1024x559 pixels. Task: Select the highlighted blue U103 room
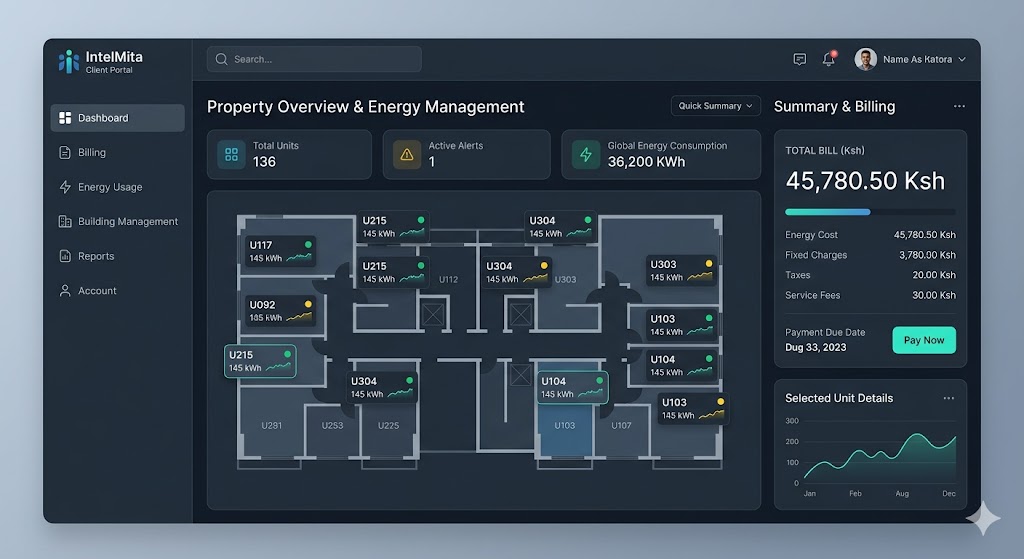[x=565, y=428]
